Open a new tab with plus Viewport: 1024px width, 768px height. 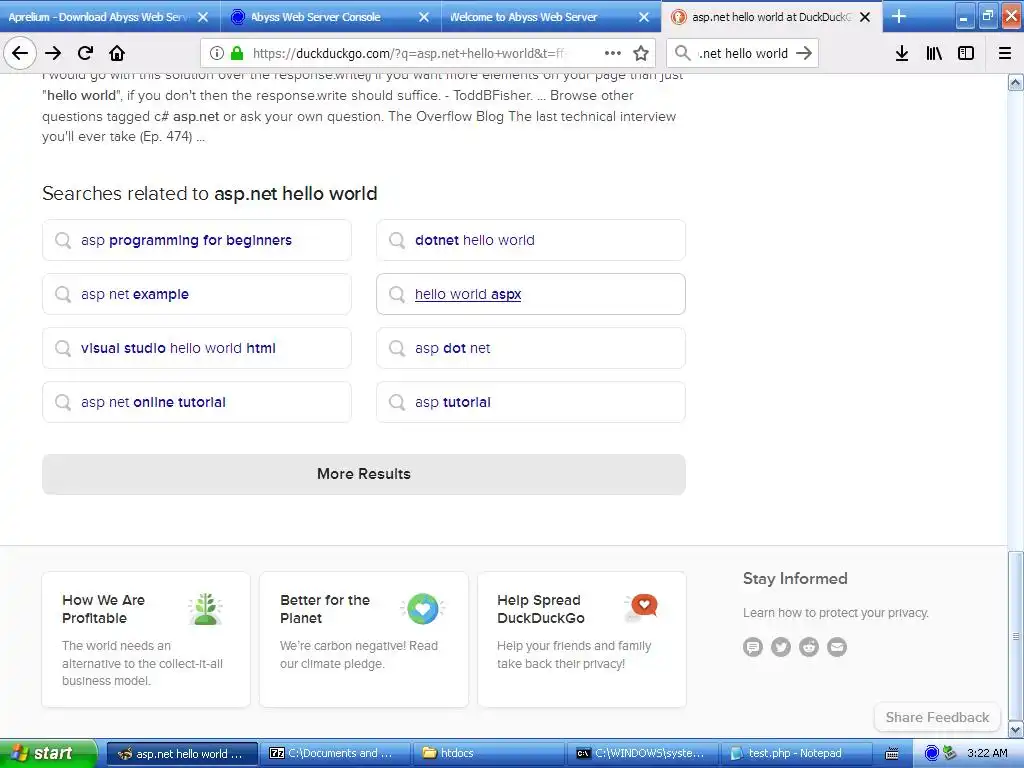[x=899, y=16]
